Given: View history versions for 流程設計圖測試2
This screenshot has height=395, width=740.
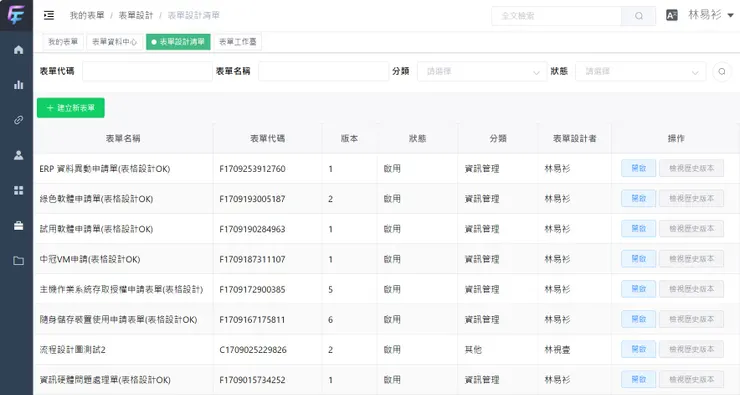Looking at the screenshot, I should click(691, 350).
